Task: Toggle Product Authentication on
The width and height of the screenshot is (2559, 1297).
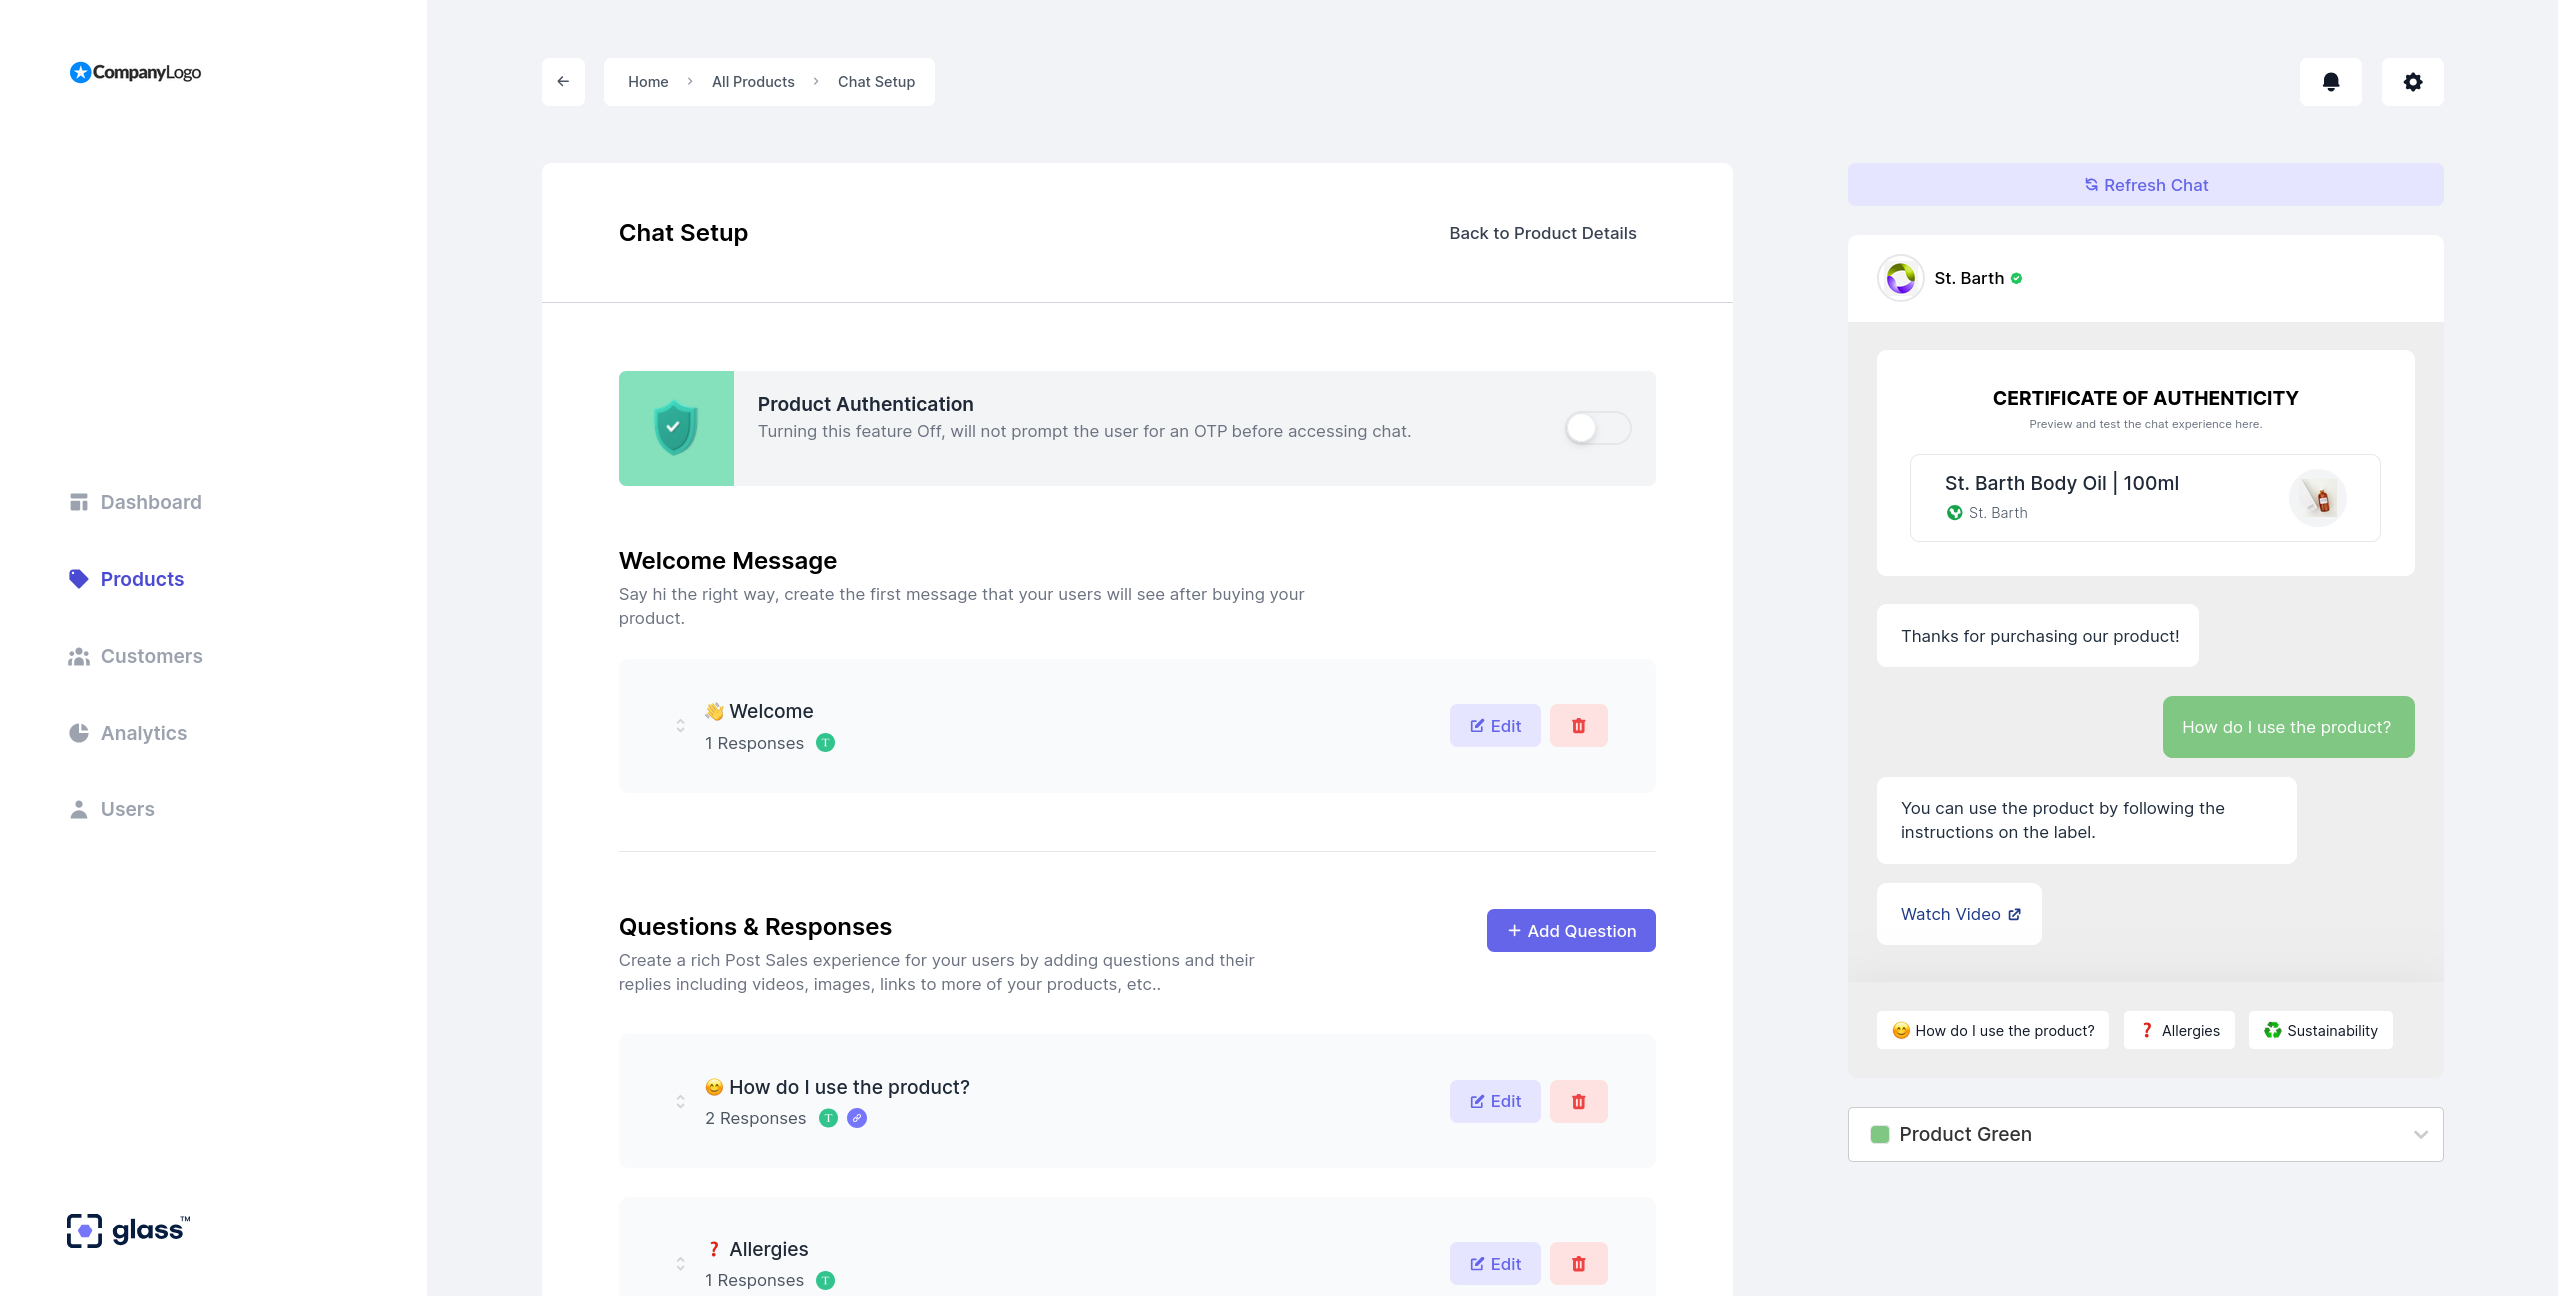Action: pyautogui.click(x=1595, y=428)
